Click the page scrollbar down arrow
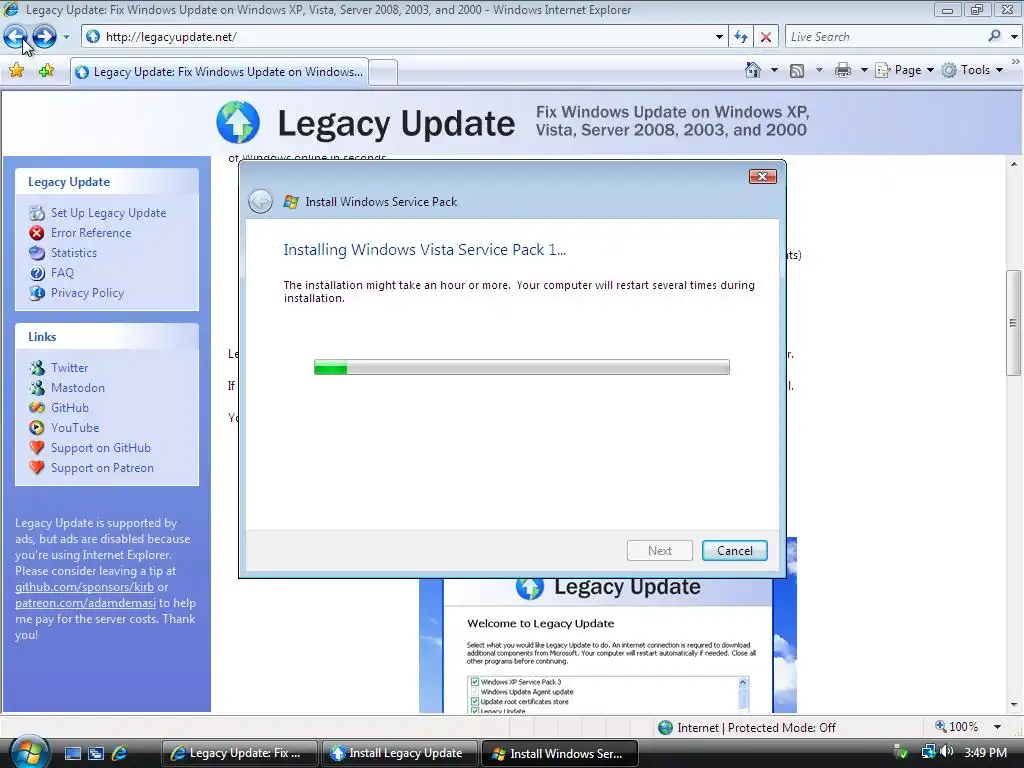 click(1014, 705)
